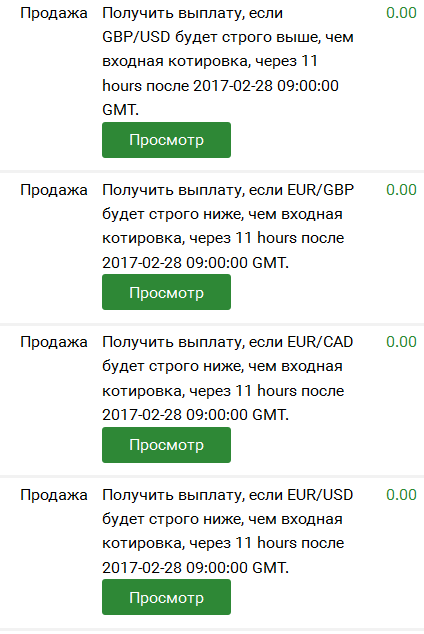Click 0.00 amount in GBP/USD row
424x634 pixels.
coord(401,13)
